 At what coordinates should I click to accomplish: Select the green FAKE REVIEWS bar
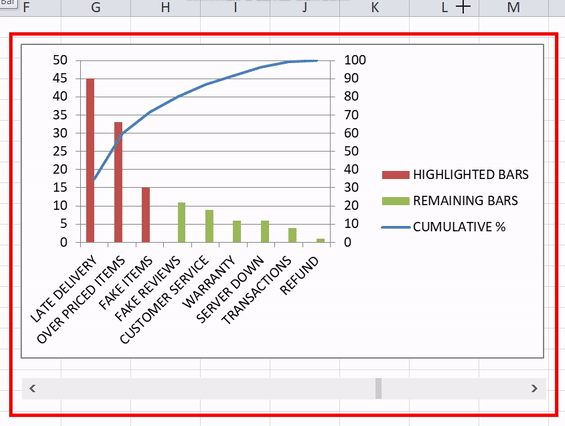click(x=182, y=222)
